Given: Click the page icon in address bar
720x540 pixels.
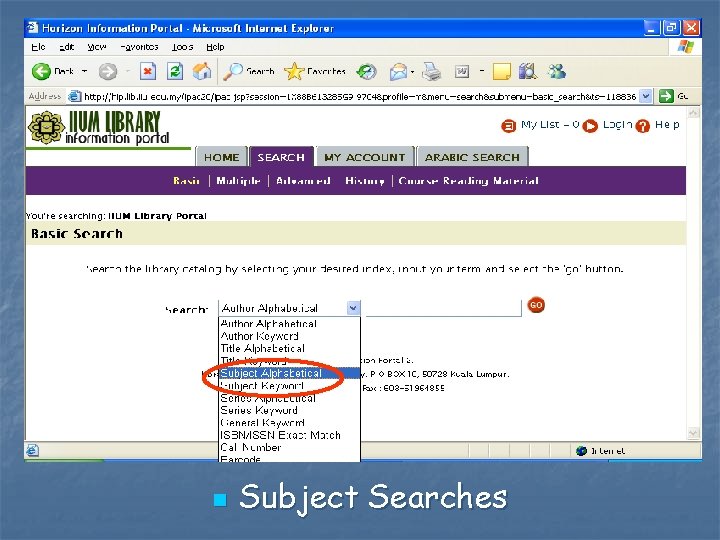Looking at the screenshot, I should tap(74, 96).
